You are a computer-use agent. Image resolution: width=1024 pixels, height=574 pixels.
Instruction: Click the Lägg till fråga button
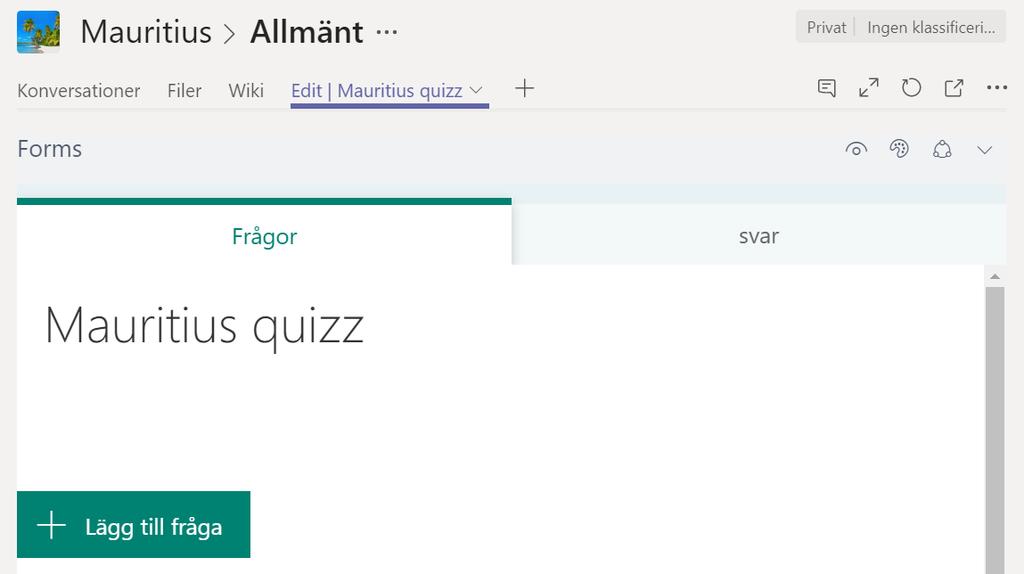[133, 524]
